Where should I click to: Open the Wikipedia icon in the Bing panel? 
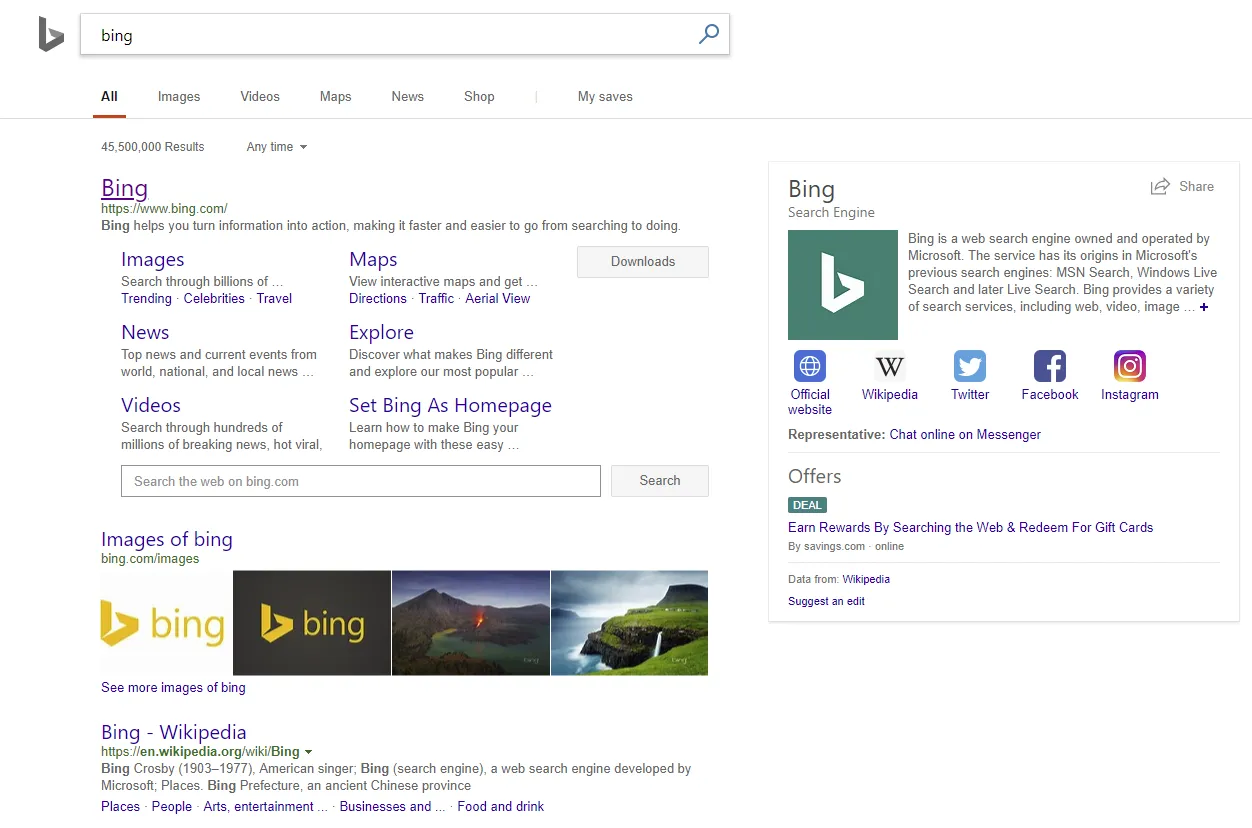tap(889, 366)
